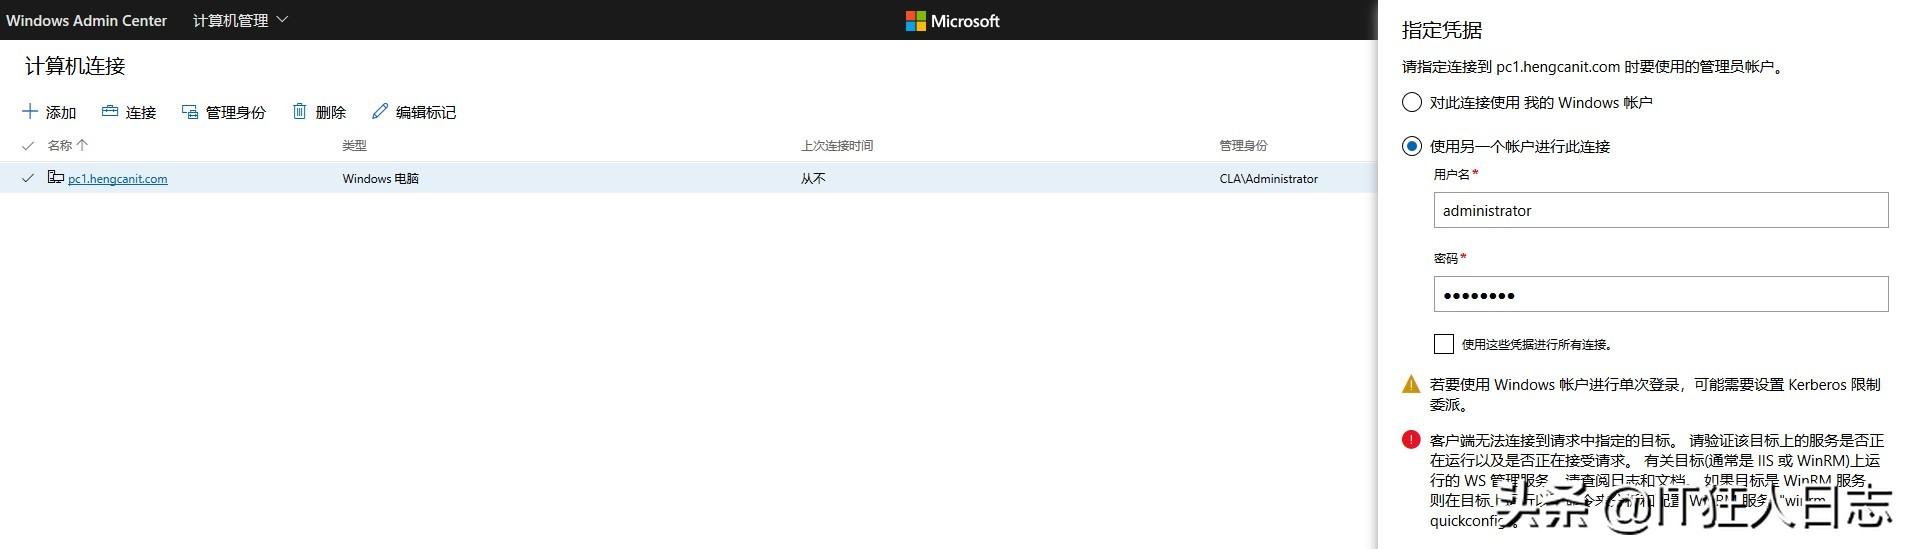Click the 删除 label
The image size is (1911, 549).
coord(331,112)
